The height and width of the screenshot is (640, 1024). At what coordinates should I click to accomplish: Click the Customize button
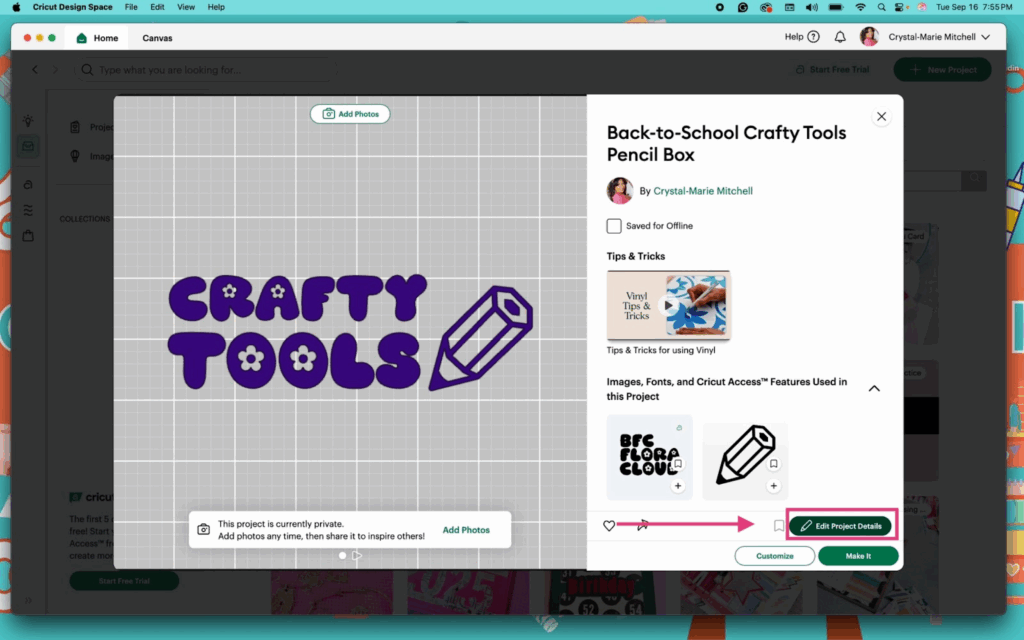point(775,556)
